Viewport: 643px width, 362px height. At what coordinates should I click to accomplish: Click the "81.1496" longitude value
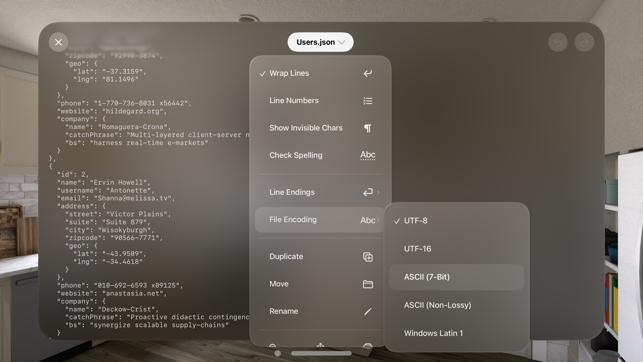[120, 80]
